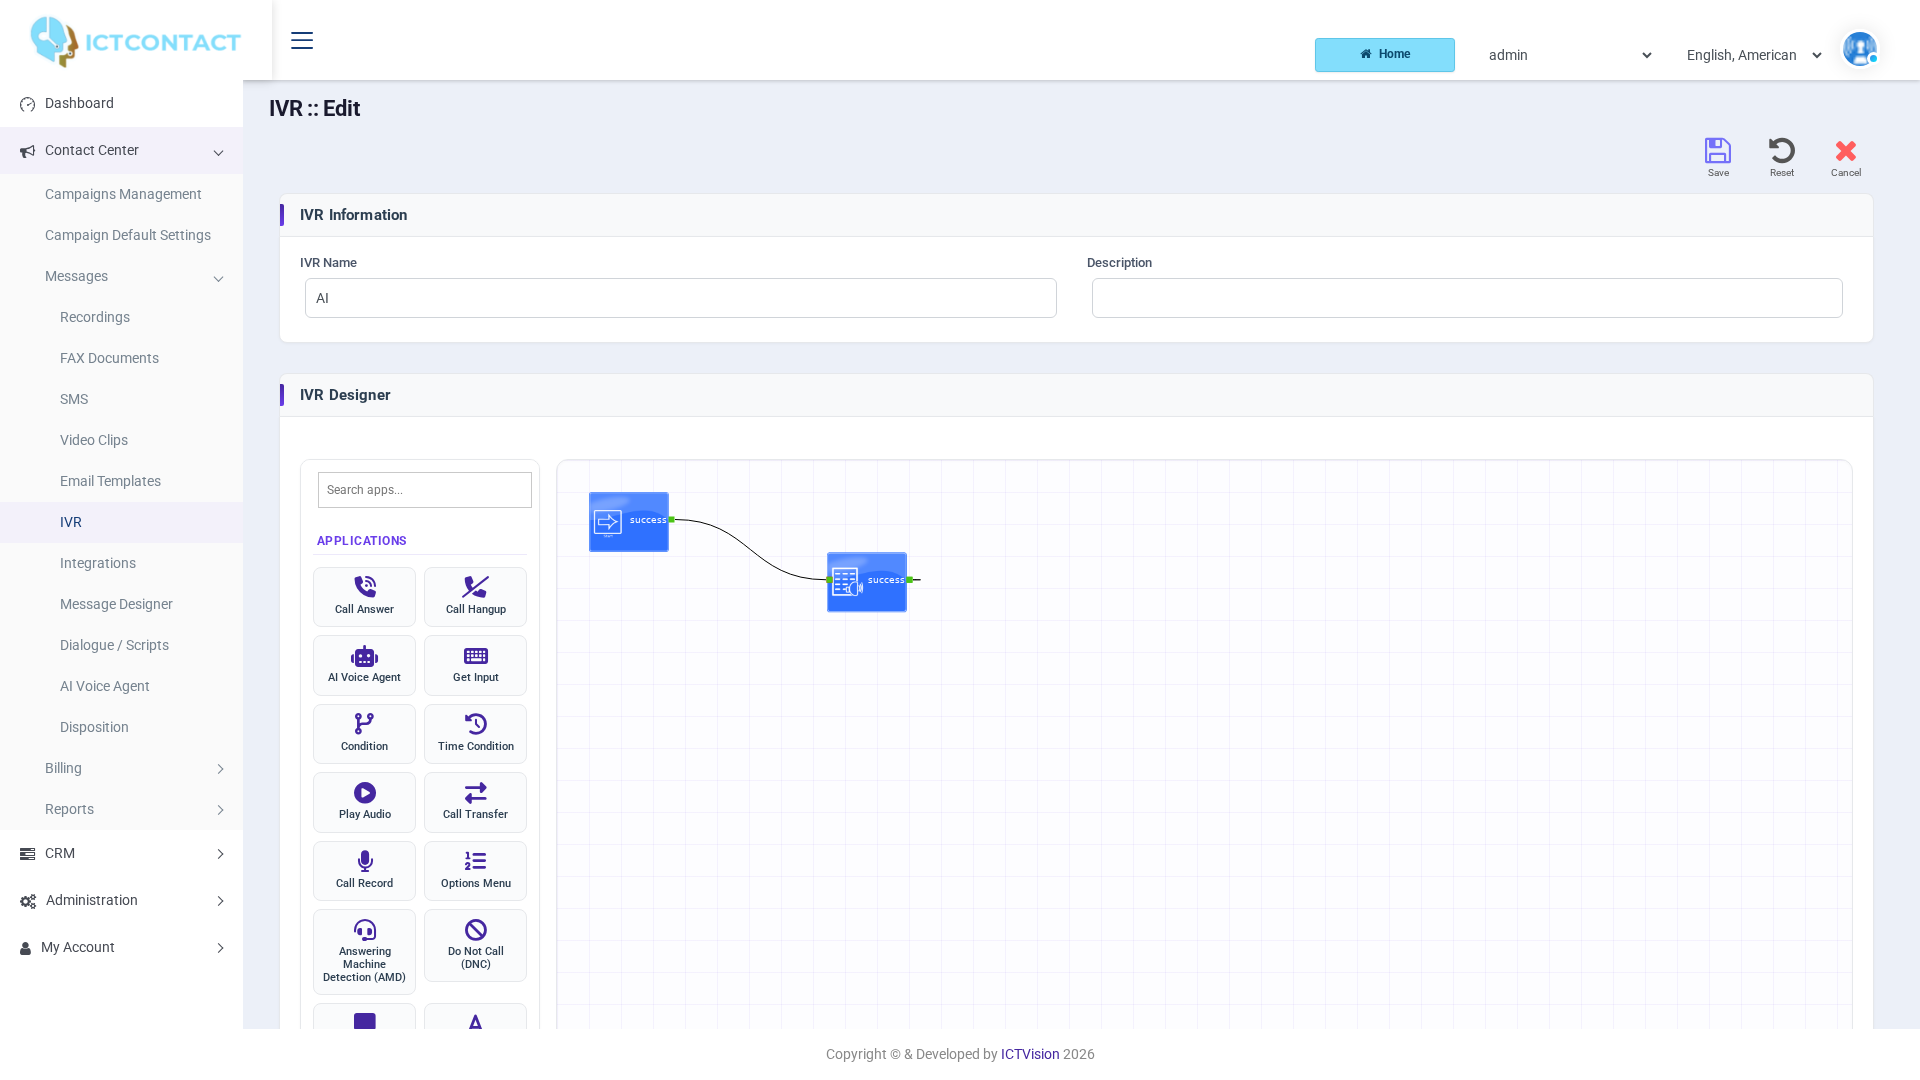Collapse the Messages submenu

click(x=121, y=277)
